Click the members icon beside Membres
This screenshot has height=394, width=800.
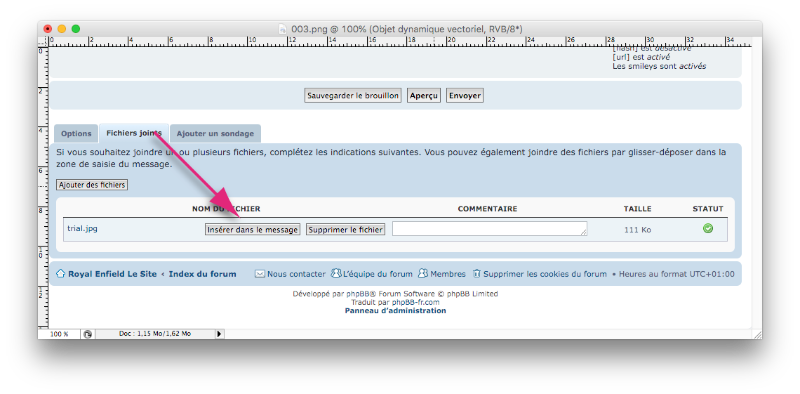coord(422,274)
